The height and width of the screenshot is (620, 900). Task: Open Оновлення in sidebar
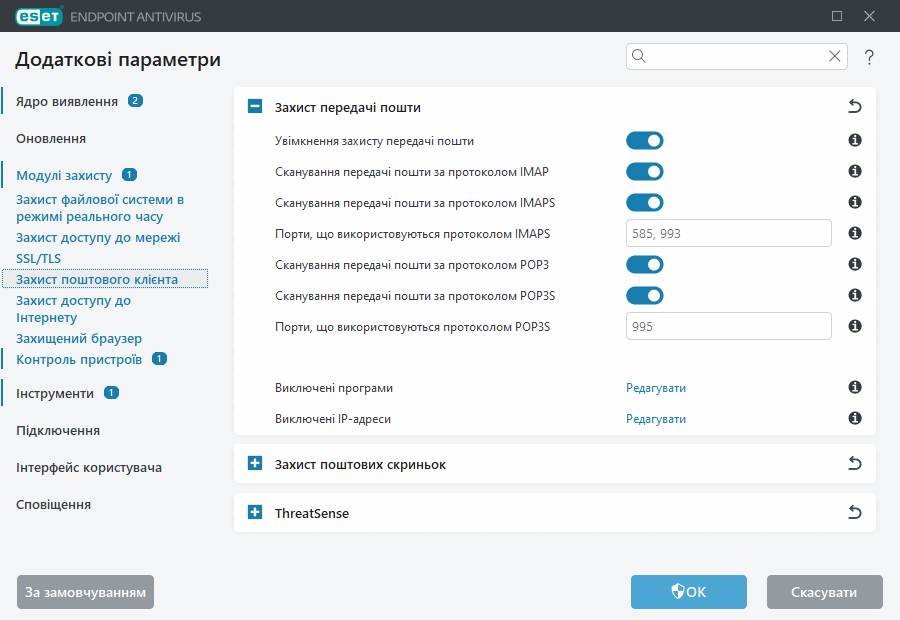(51, 139)
